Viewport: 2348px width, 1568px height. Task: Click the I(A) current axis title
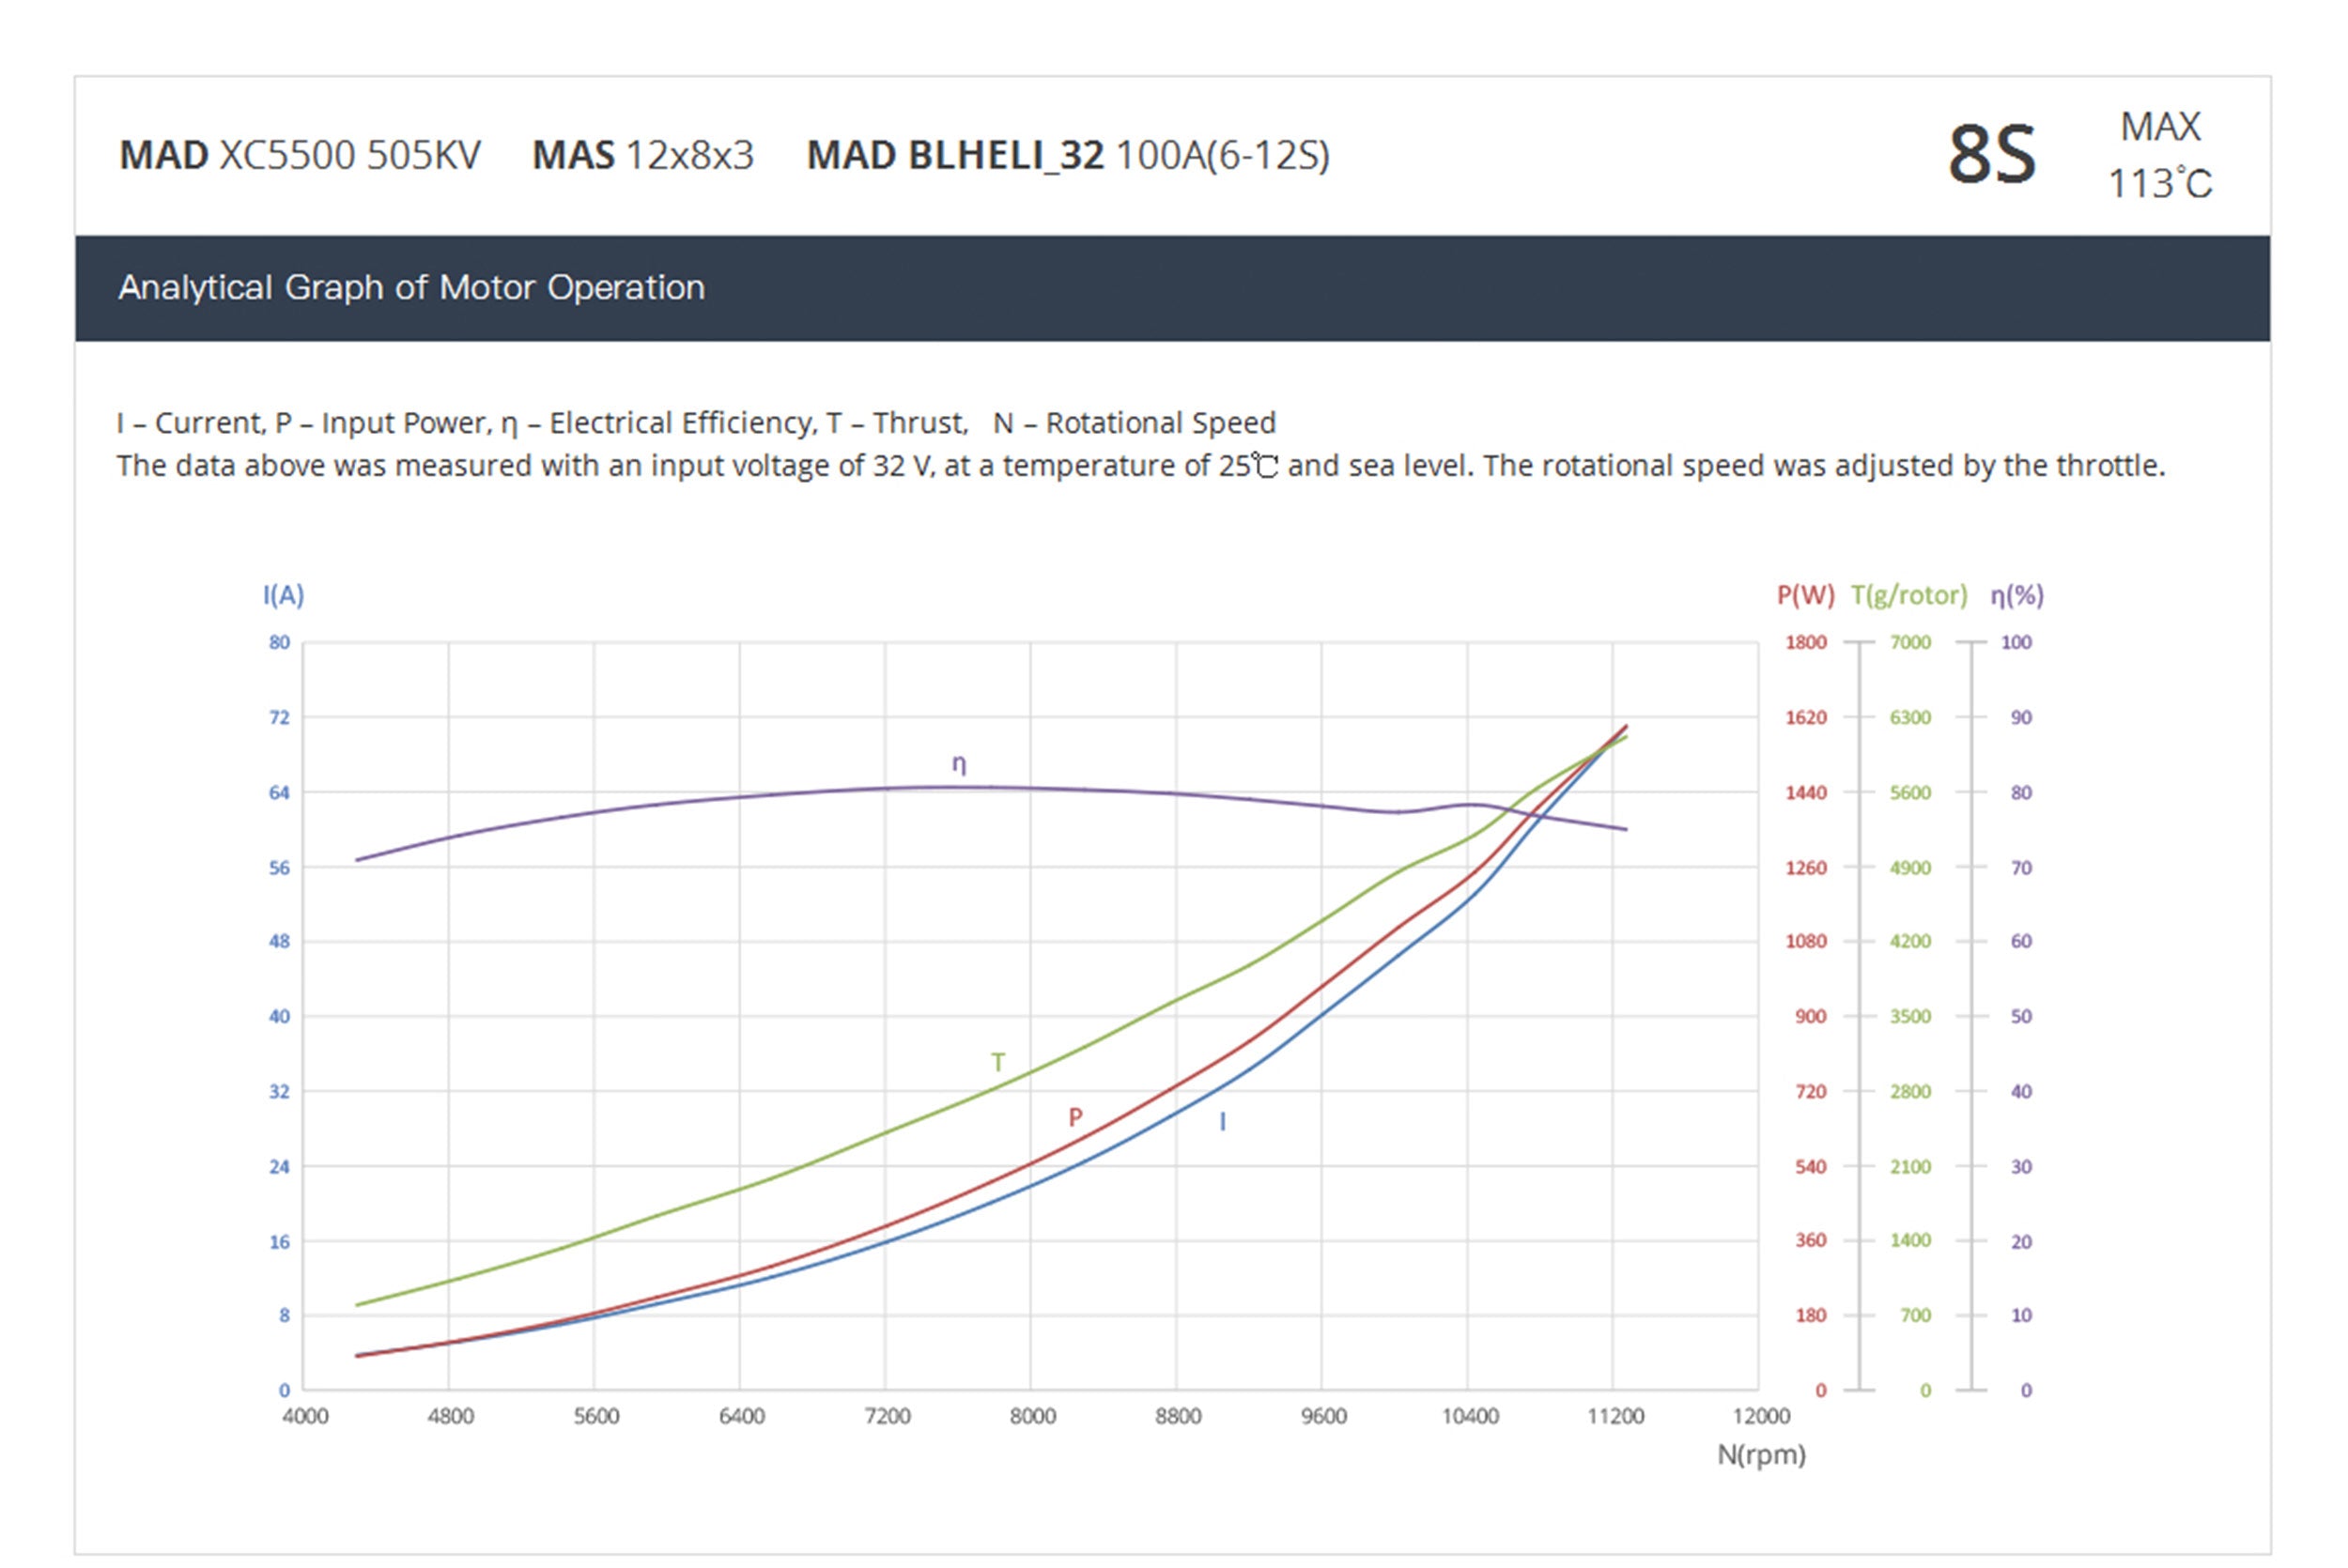(x=283, y=596)
